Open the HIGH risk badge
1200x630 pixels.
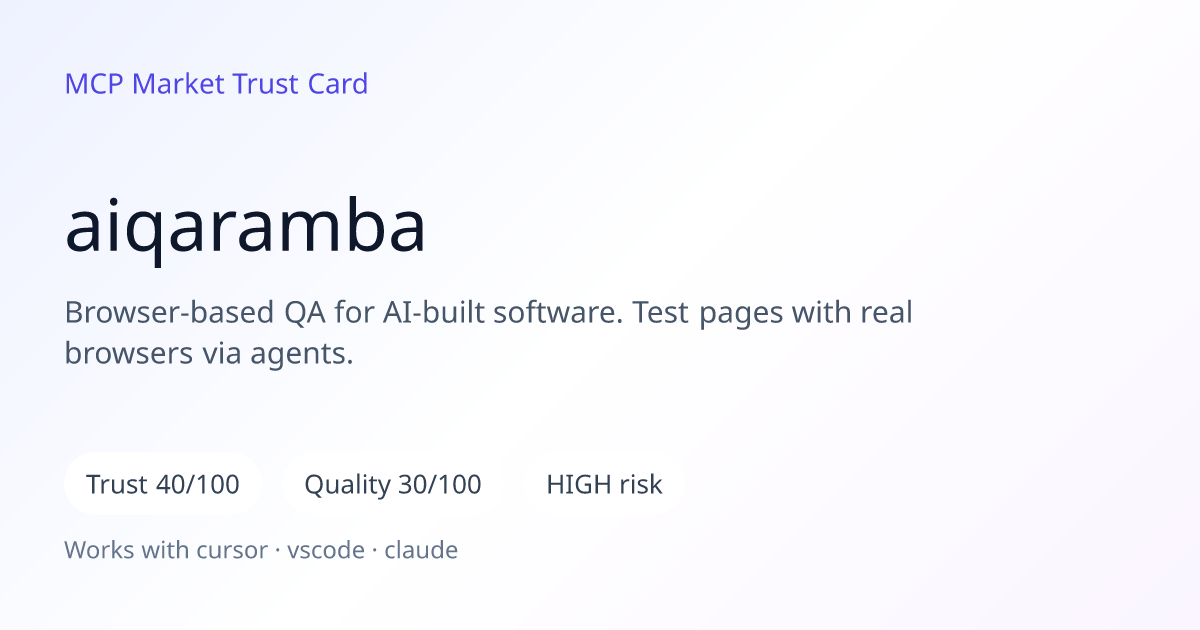[604, 484]
